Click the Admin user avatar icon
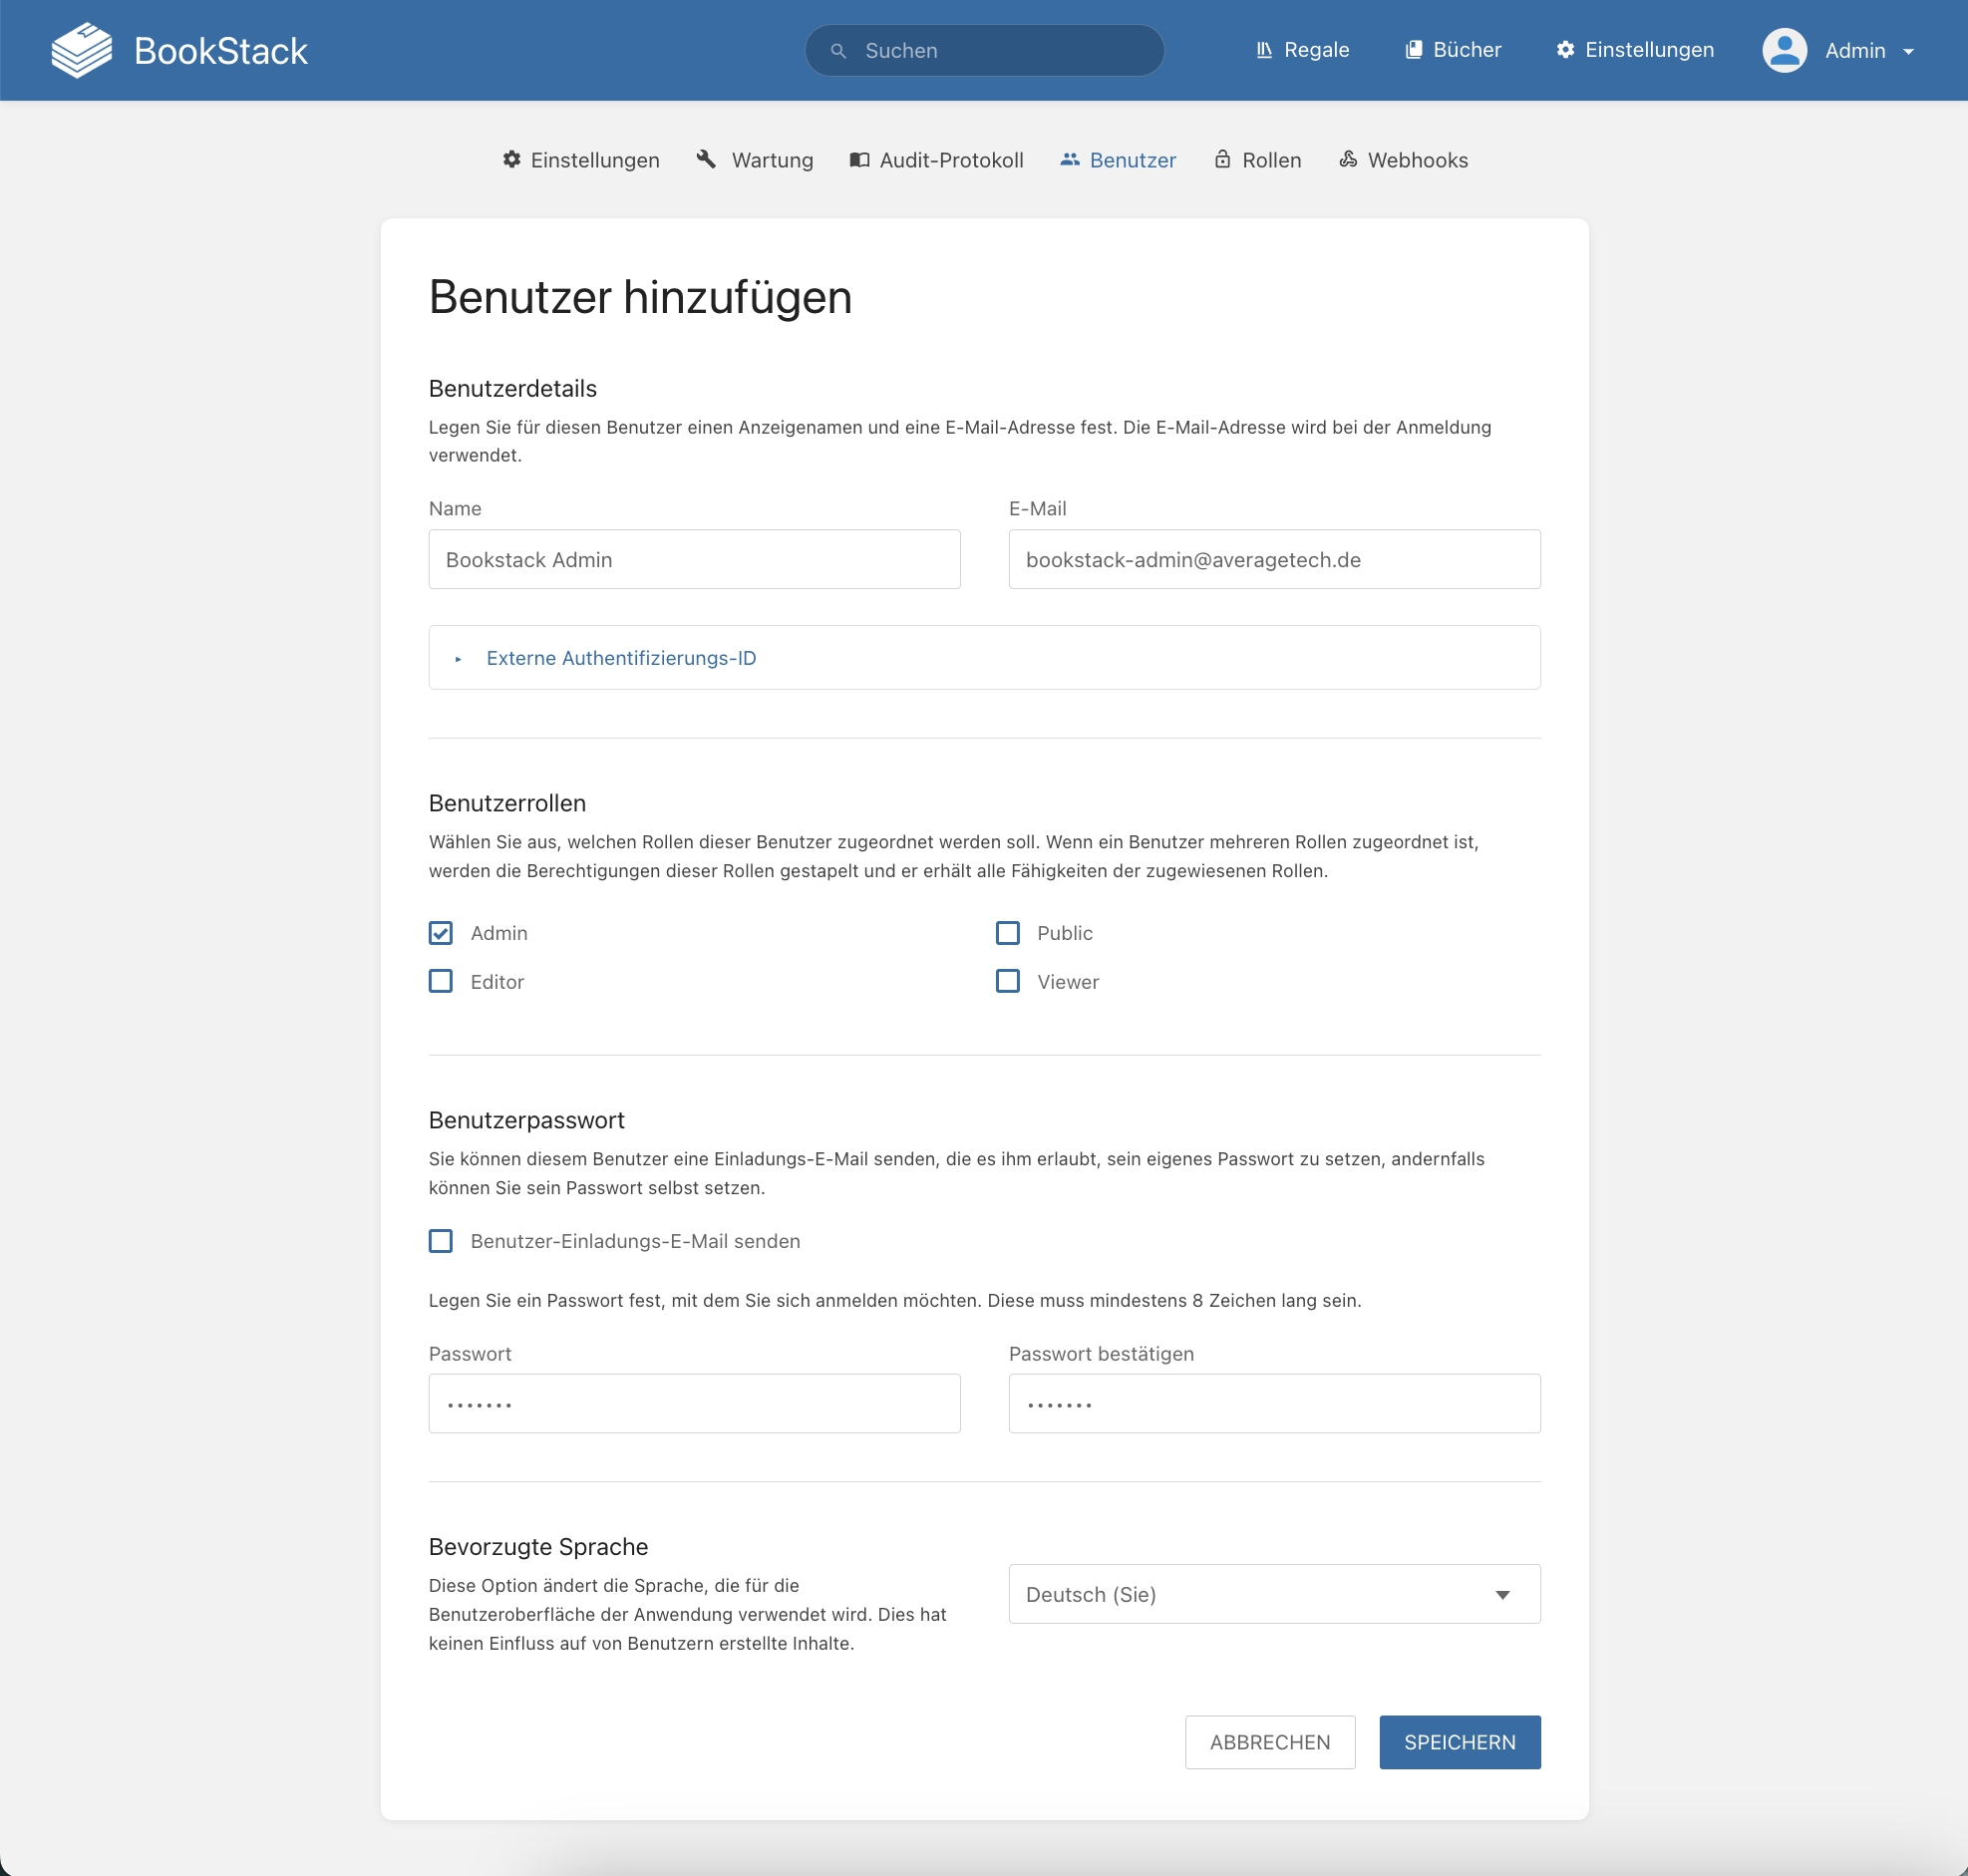This screenshot has width=1968, height=1876. coord(1784,50)
